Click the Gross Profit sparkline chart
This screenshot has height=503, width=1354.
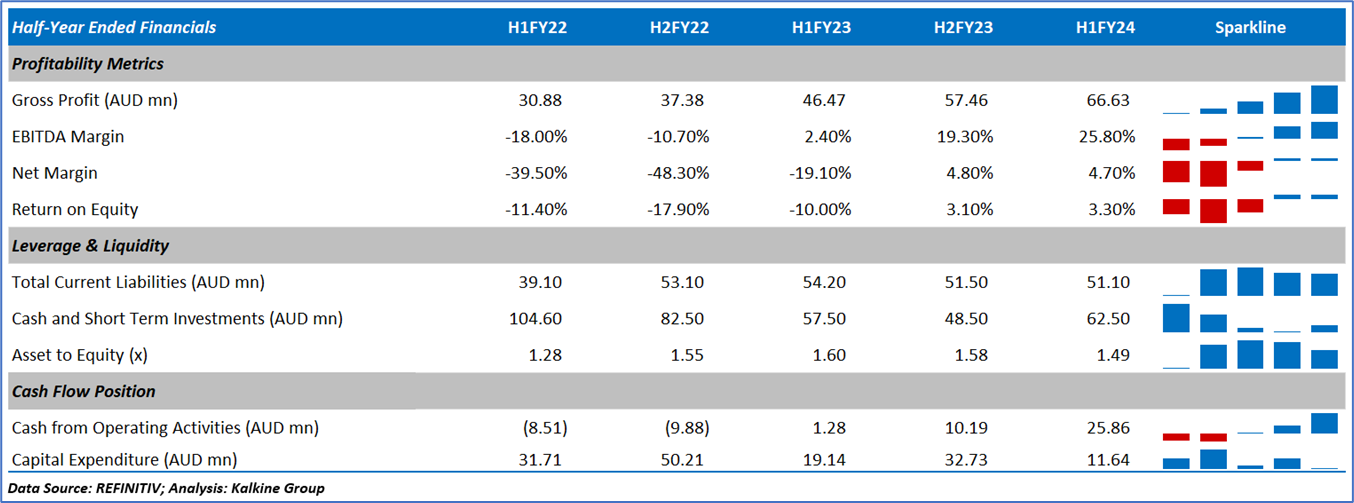[1250, 101]
